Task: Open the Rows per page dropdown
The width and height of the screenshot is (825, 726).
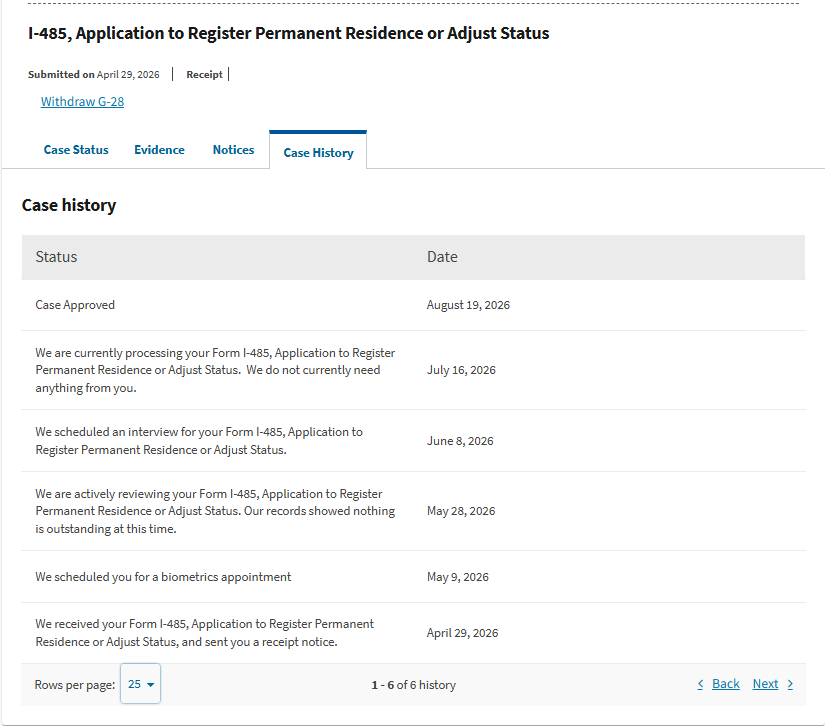Action: pyautogui.click(x=140, y=684)
